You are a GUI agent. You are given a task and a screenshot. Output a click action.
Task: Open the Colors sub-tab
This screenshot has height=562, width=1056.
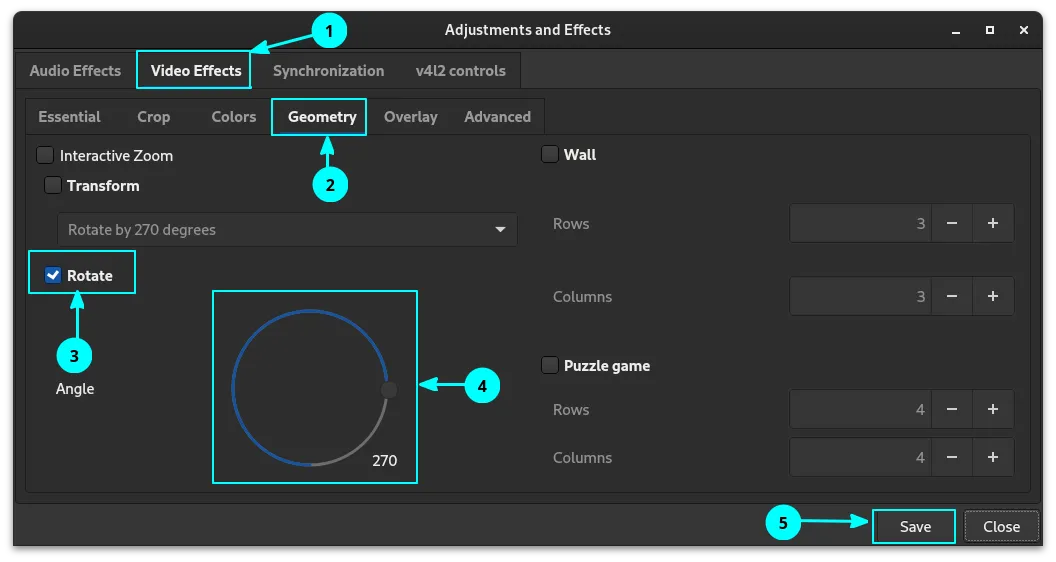[x=234, y=117]
